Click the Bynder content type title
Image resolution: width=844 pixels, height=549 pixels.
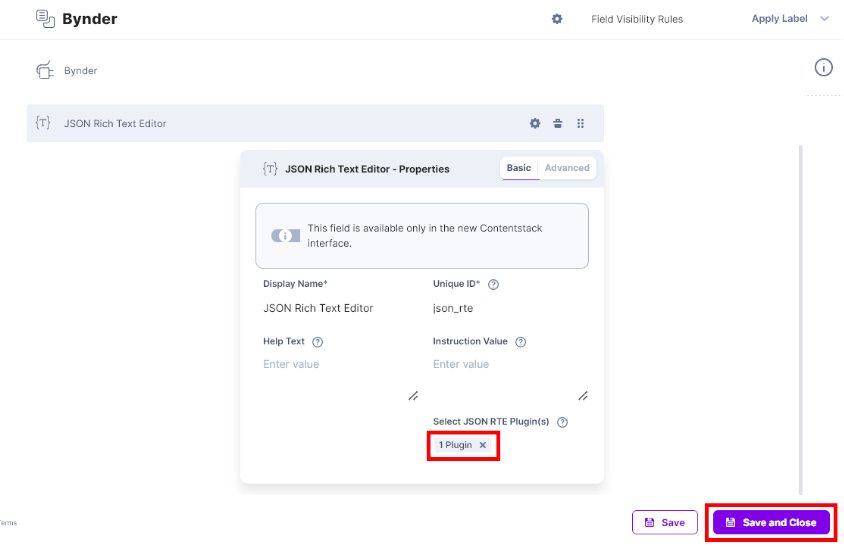89,19
